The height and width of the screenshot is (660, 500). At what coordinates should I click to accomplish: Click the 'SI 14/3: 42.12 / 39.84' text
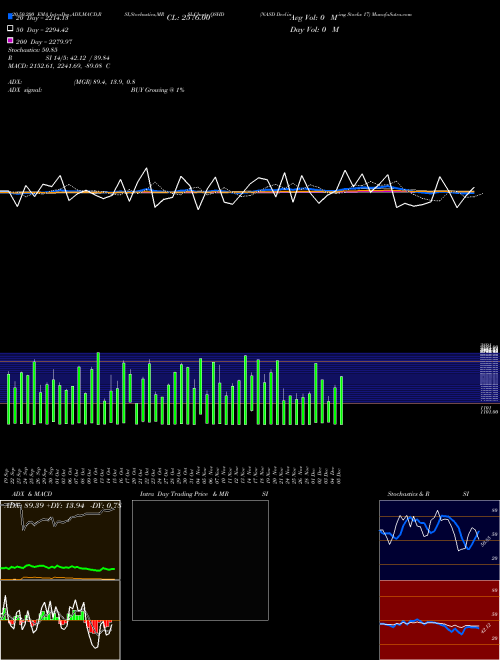tap(77, 58)
